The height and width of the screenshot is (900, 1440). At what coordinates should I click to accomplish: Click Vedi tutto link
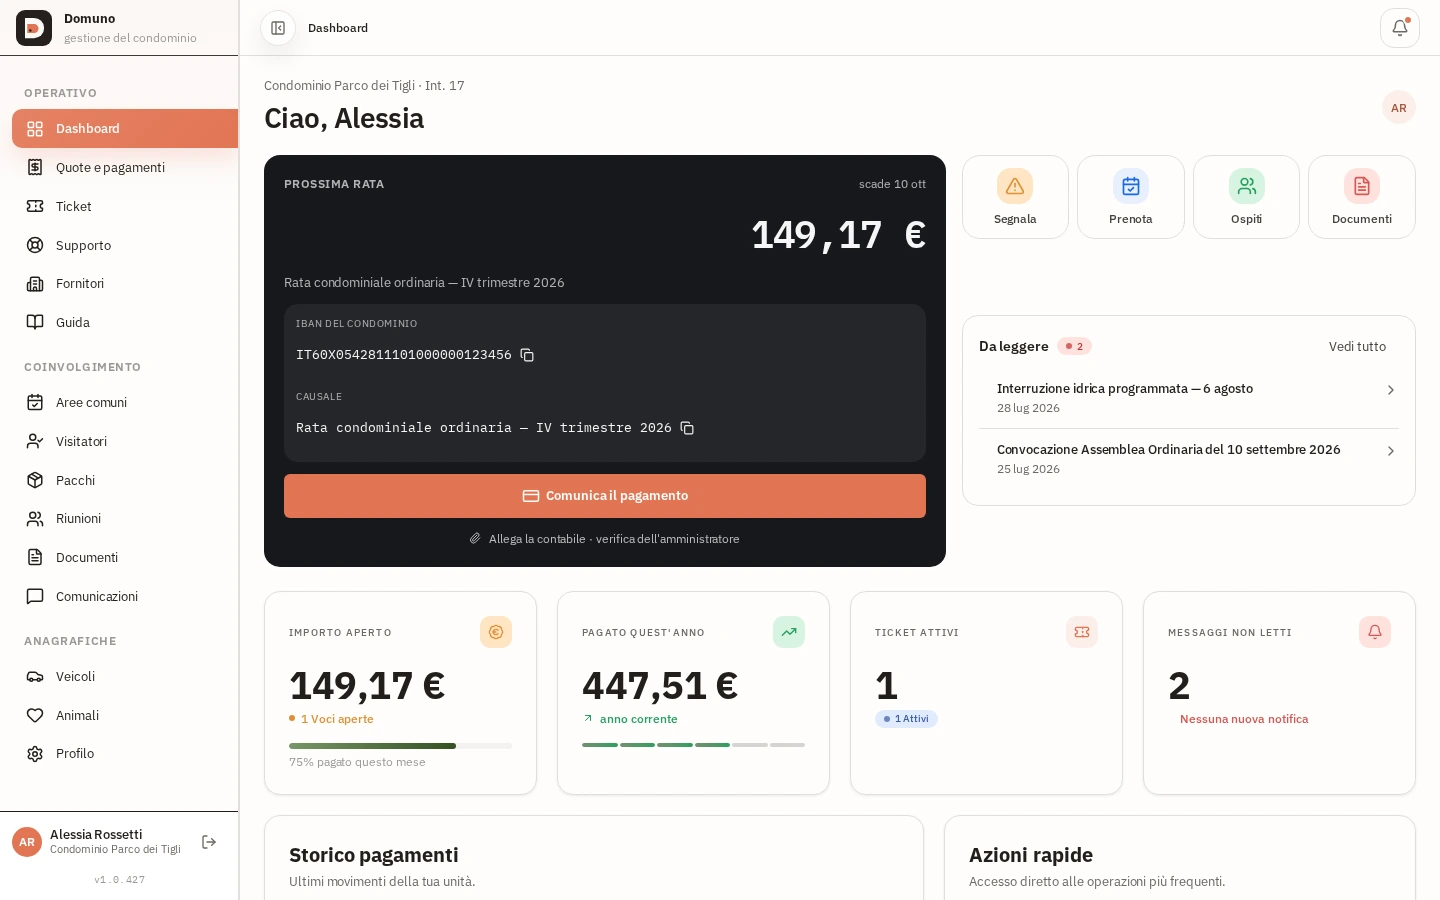(x=1357, y=346)
